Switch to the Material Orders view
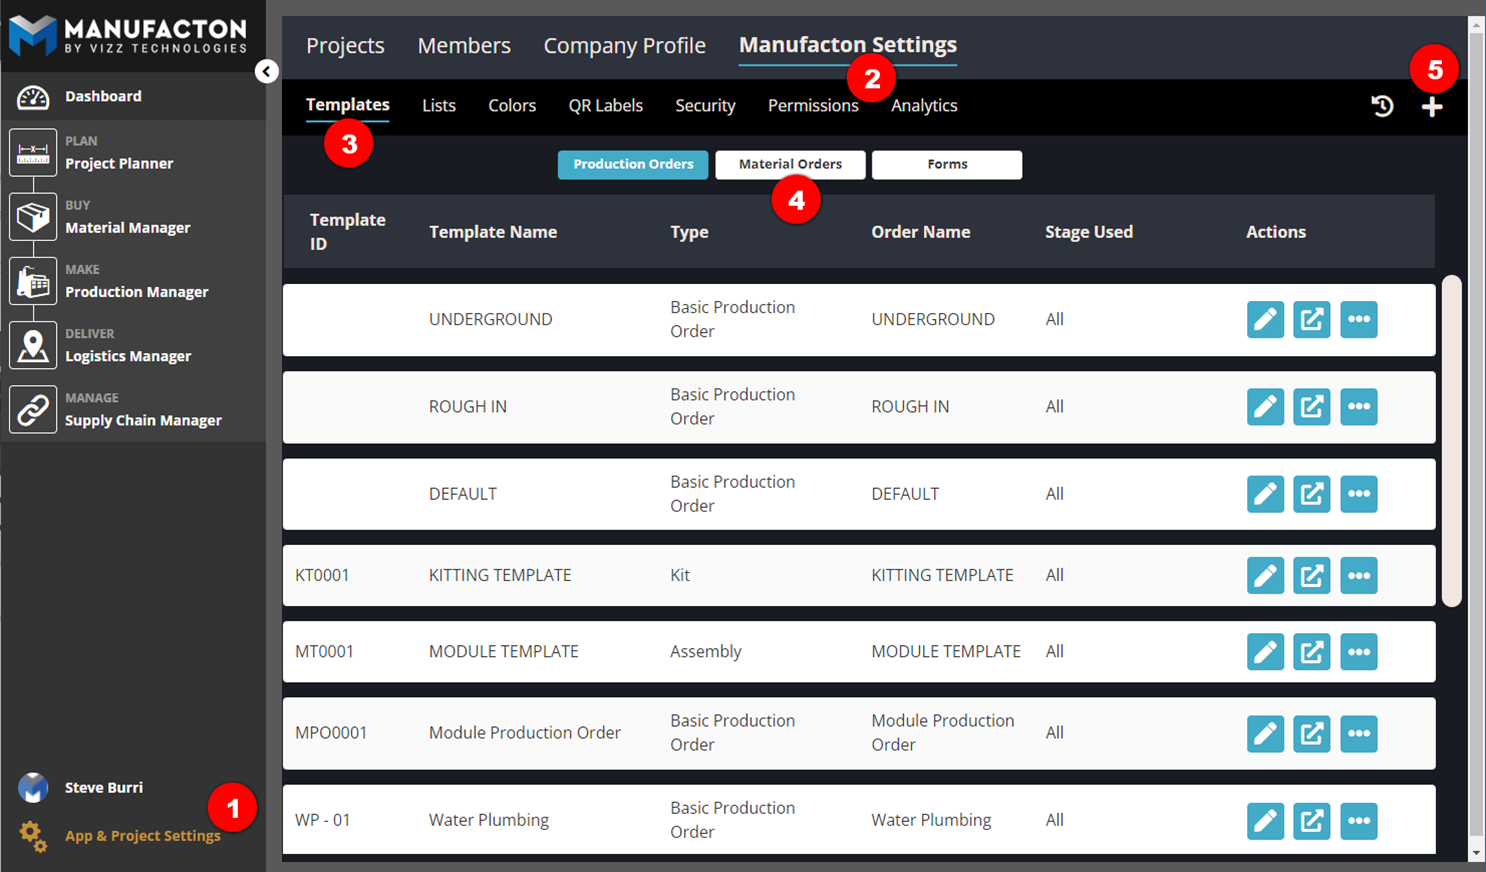The width and height of the screenshot is (1486, 872). (x=790, y=165)
